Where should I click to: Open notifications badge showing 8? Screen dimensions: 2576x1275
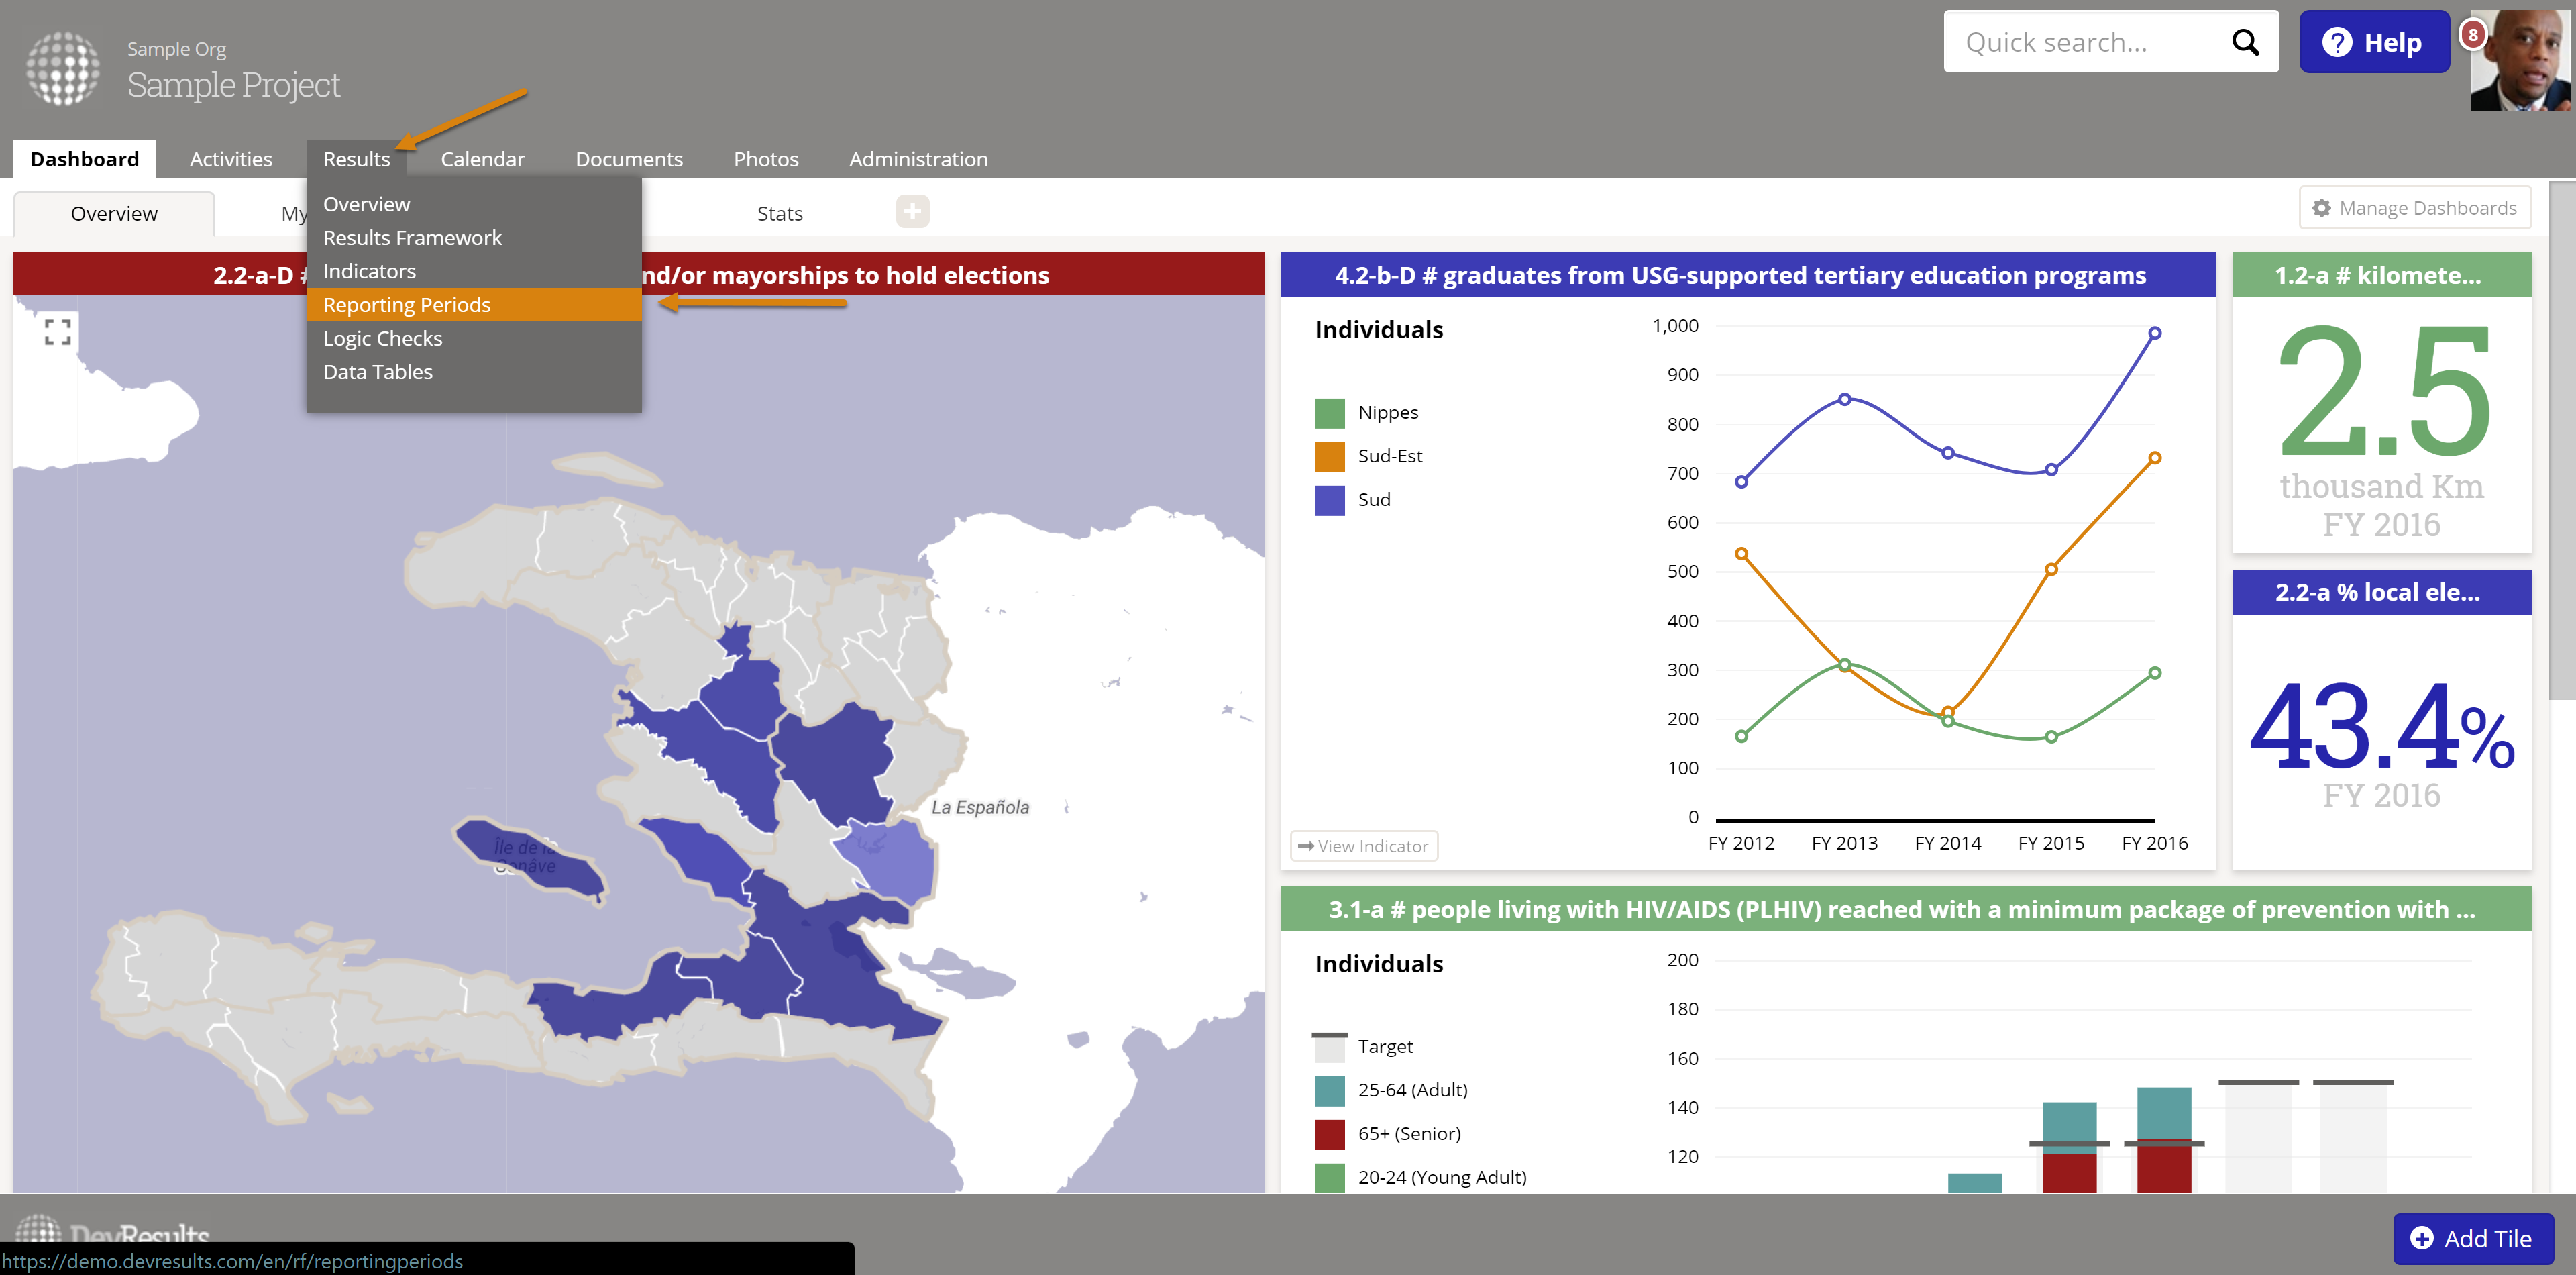tap(2472, 34)
